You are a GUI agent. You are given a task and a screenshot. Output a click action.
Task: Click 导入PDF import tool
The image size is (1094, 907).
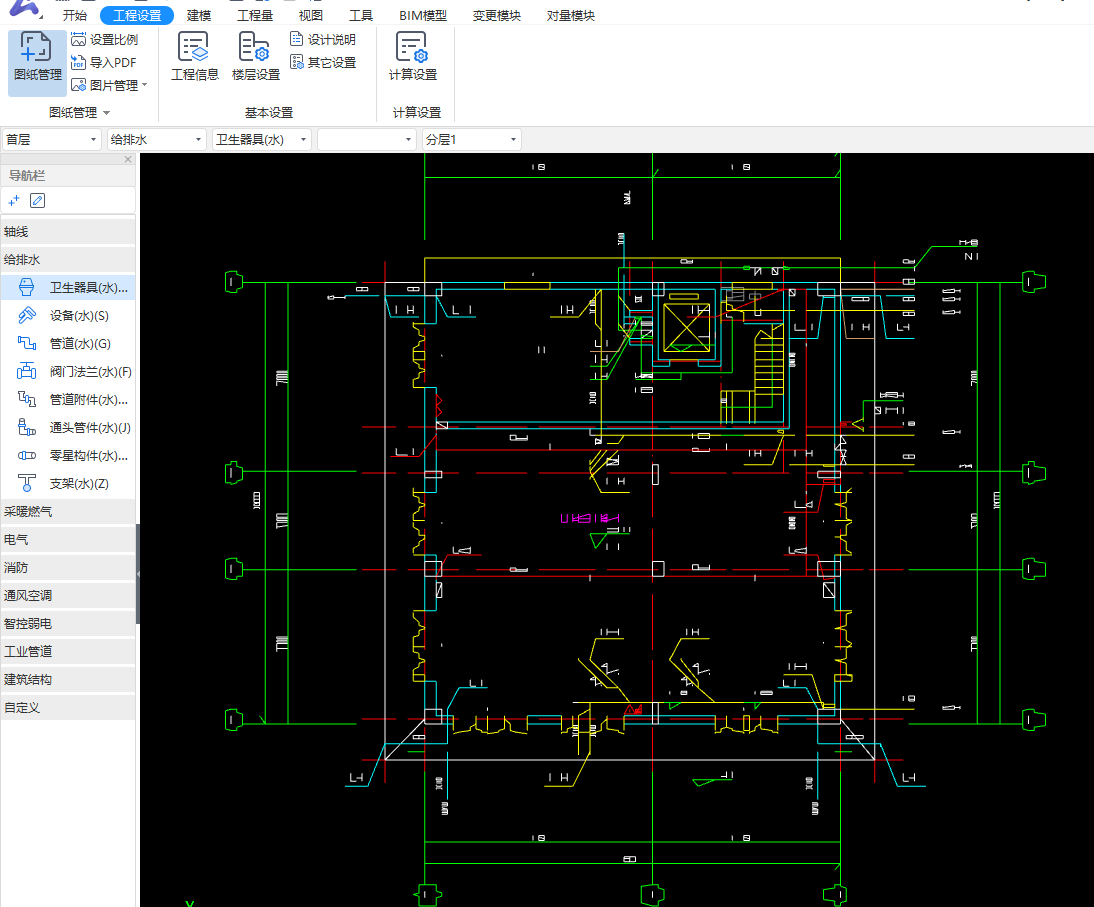pos(103,62)
